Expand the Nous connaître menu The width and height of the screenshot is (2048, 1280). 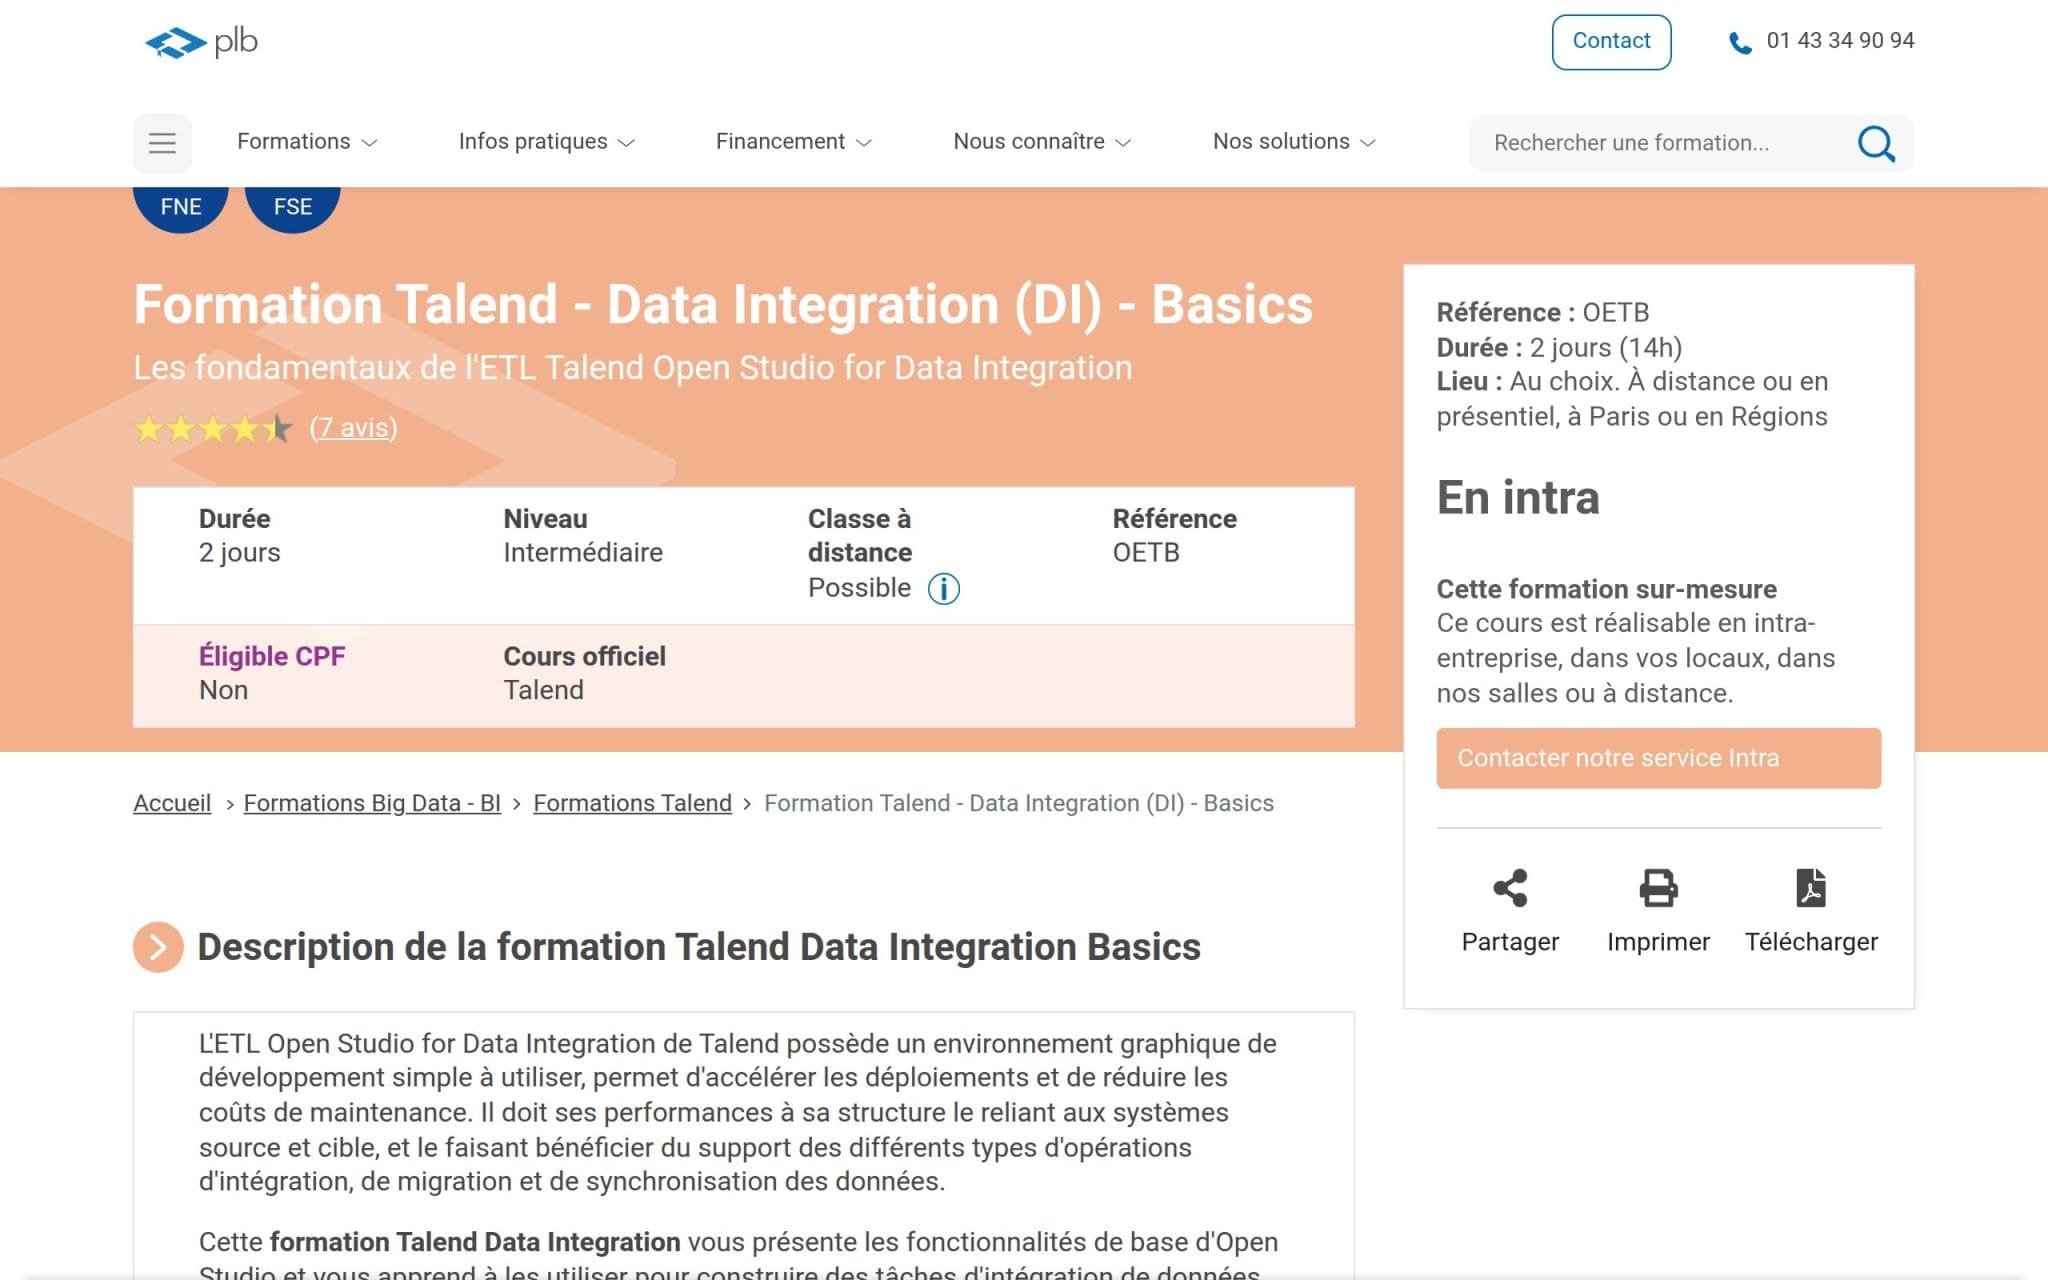click(x=1042, y=142)
